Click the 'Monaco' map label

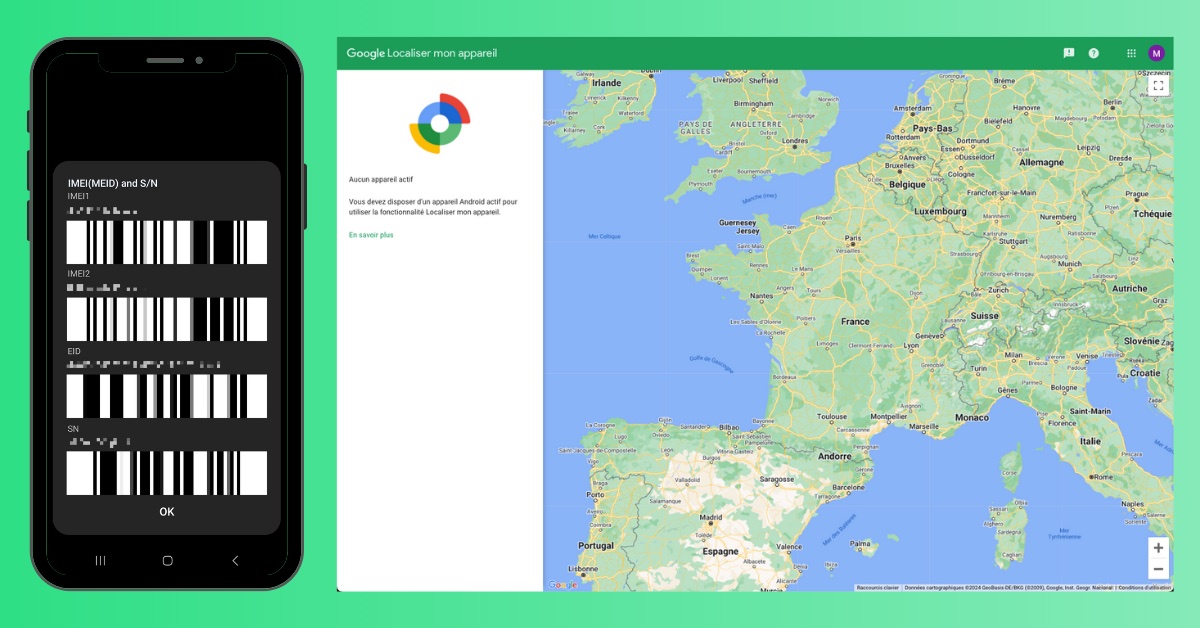click(971, 417)
